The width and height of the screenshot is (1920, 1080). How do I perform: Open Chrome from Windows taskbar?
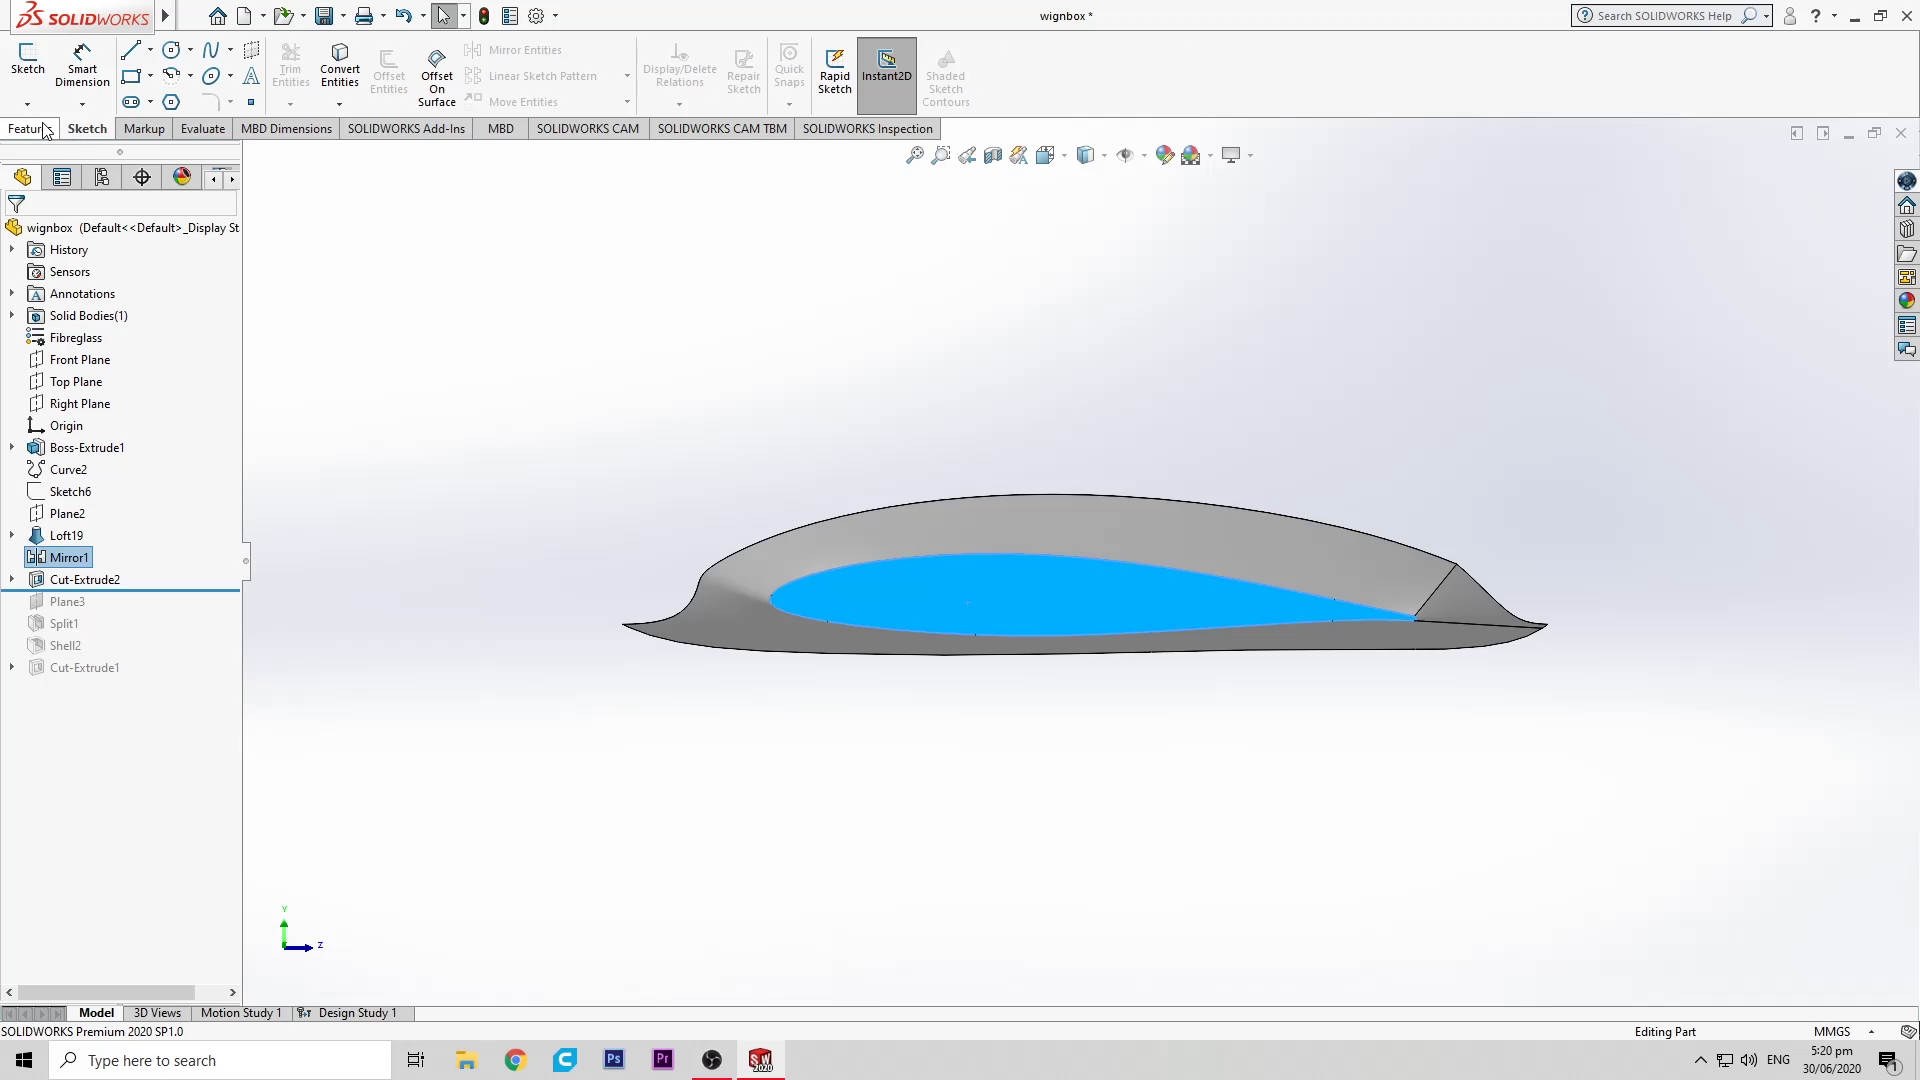(515, 1060)
